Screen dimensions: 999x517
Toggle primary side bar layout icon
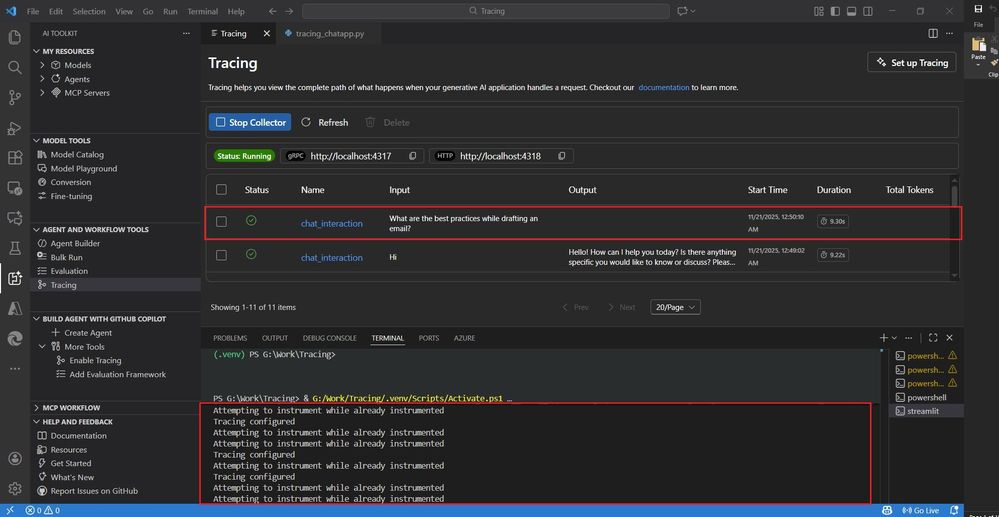(835, 11)
